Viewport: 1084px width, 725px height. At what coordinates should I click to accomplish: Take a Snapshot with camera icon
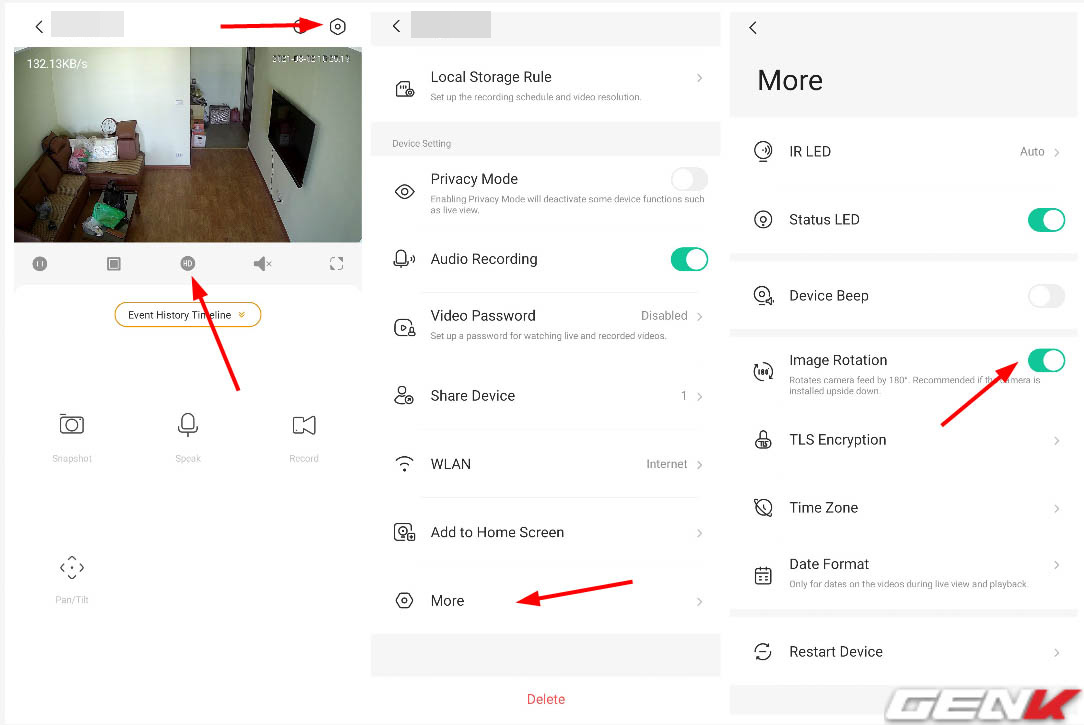(72, 425)
